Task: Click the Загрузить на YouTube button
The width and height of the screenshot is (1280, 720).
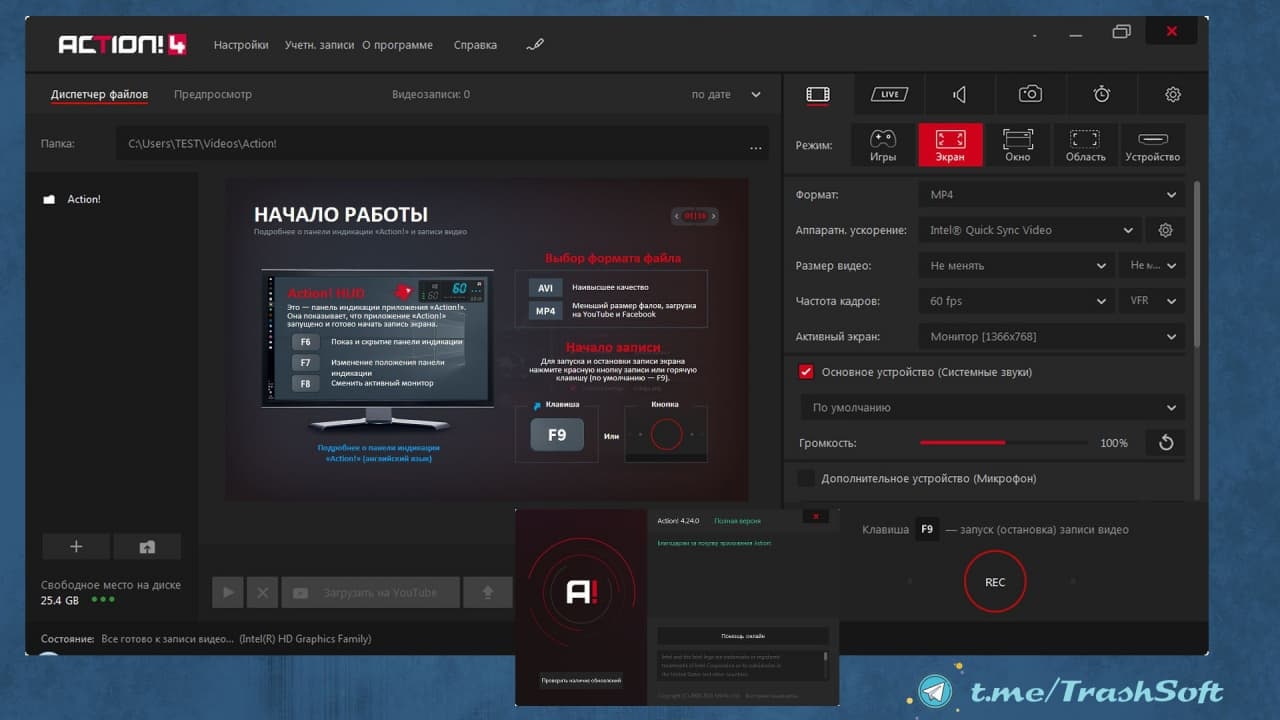Action: click(x=370, y=592)
